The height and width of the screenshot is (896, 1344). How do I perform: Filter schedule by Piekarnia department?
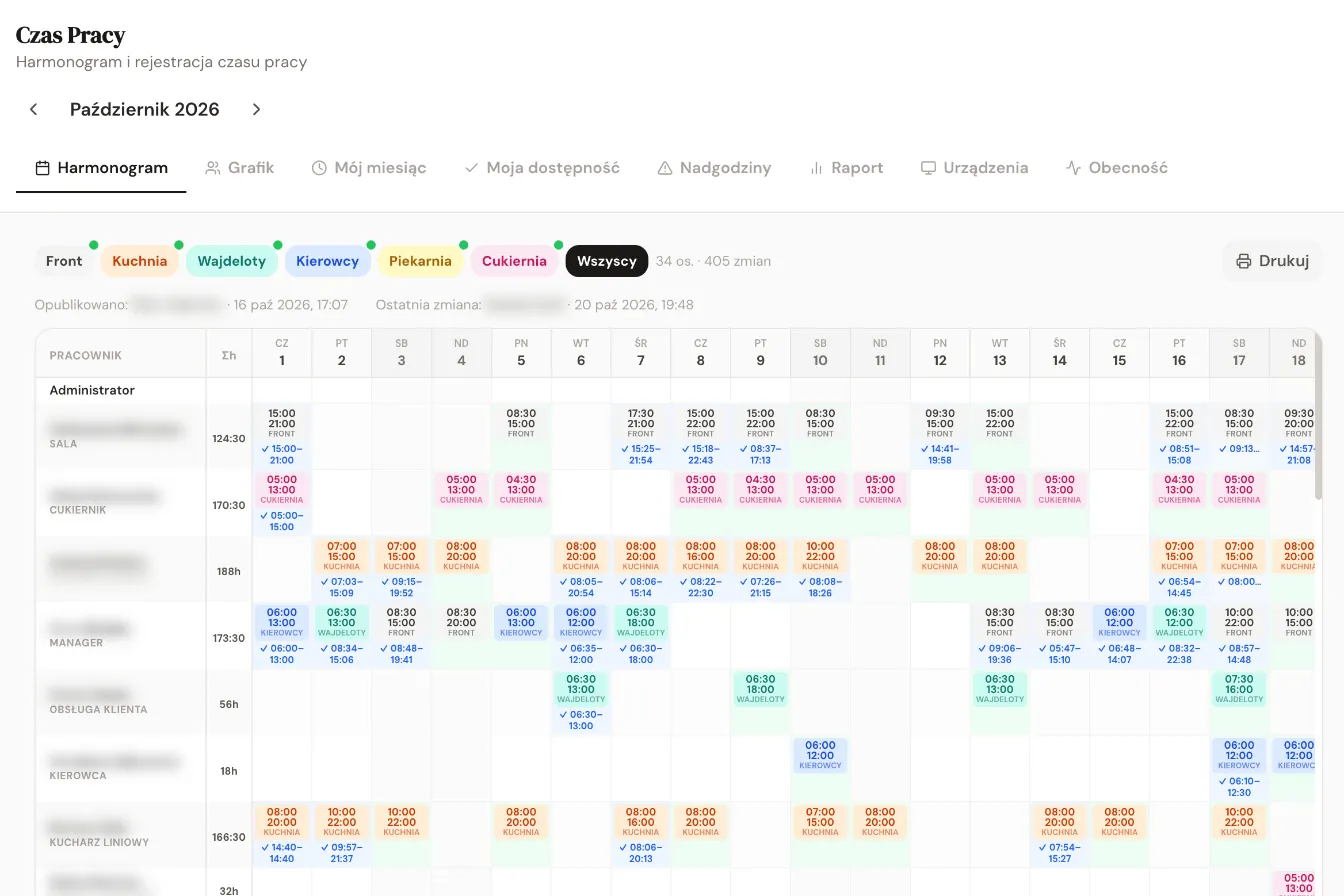421,261
